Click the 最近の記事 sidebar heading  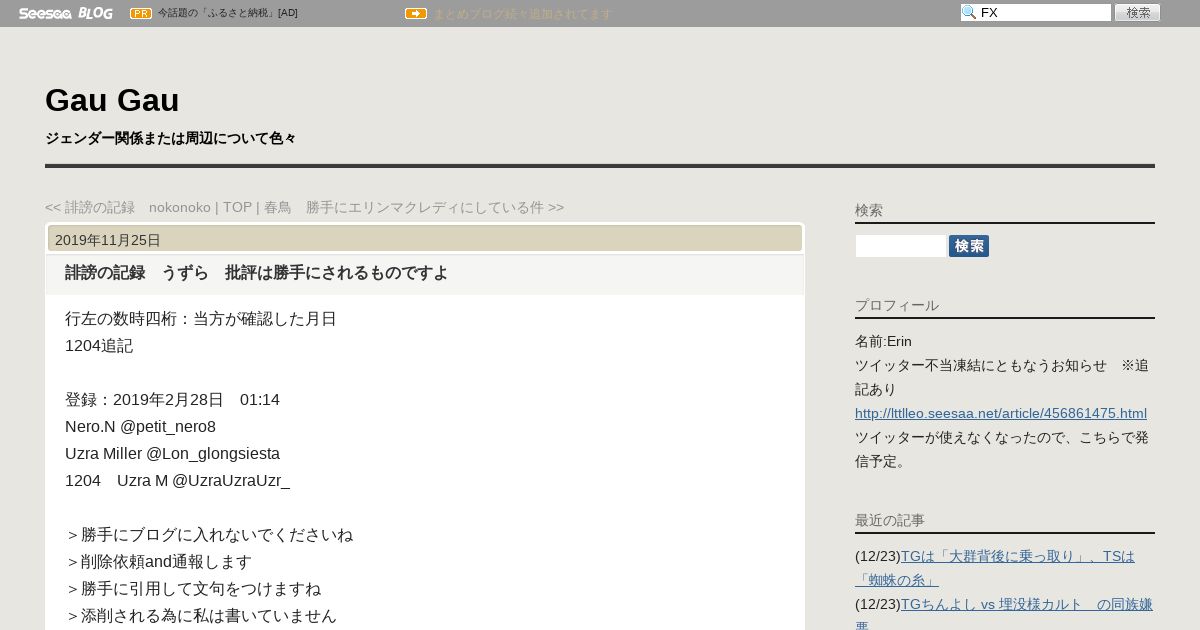click(890, 520)
